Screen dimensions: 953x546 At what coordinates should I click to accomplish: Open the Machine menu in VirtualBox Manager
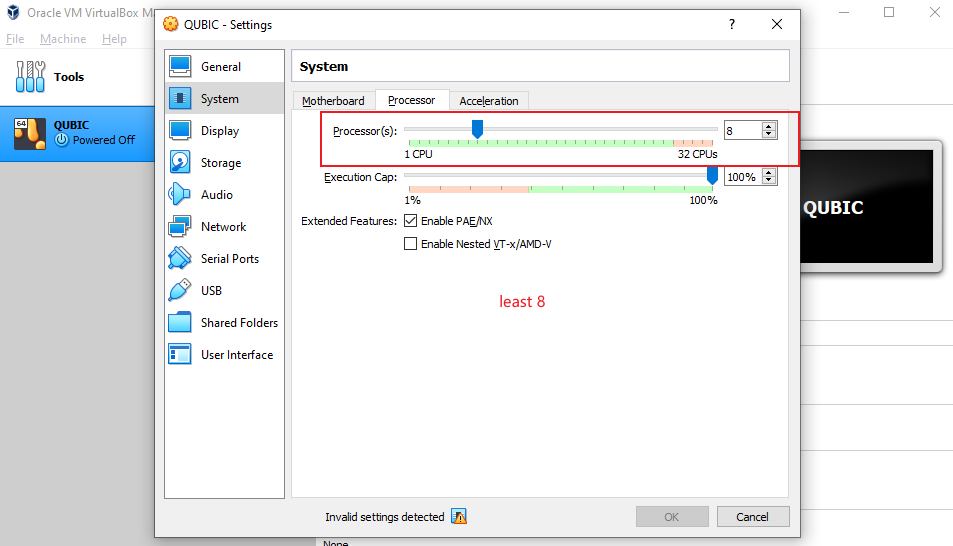coord(63,39)
